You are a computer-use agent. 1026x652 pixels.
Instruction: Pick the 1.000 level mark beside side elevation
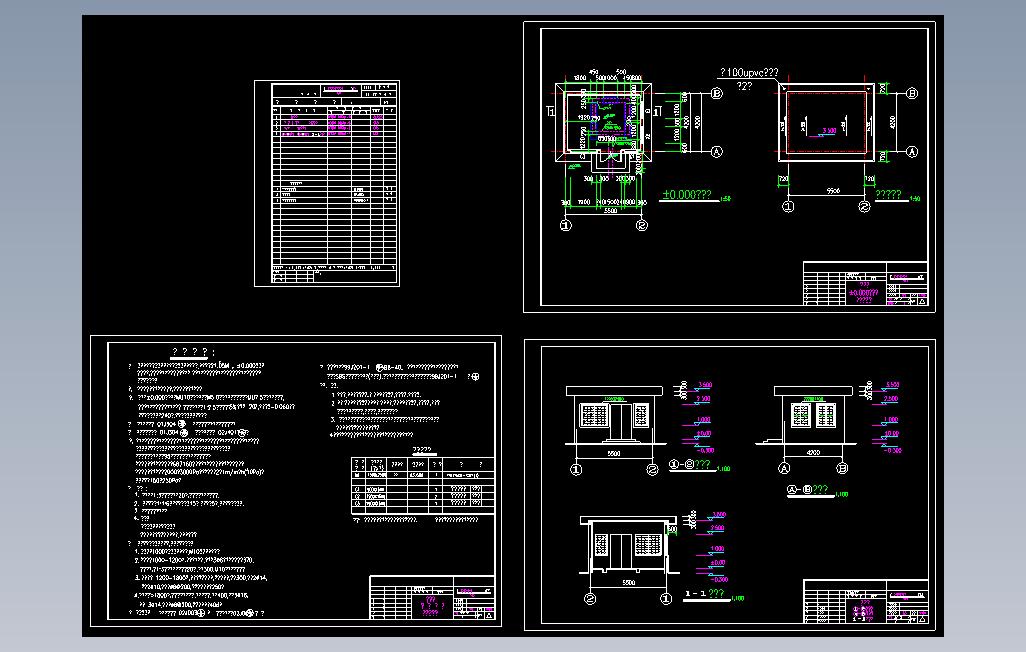coord(890,420)
